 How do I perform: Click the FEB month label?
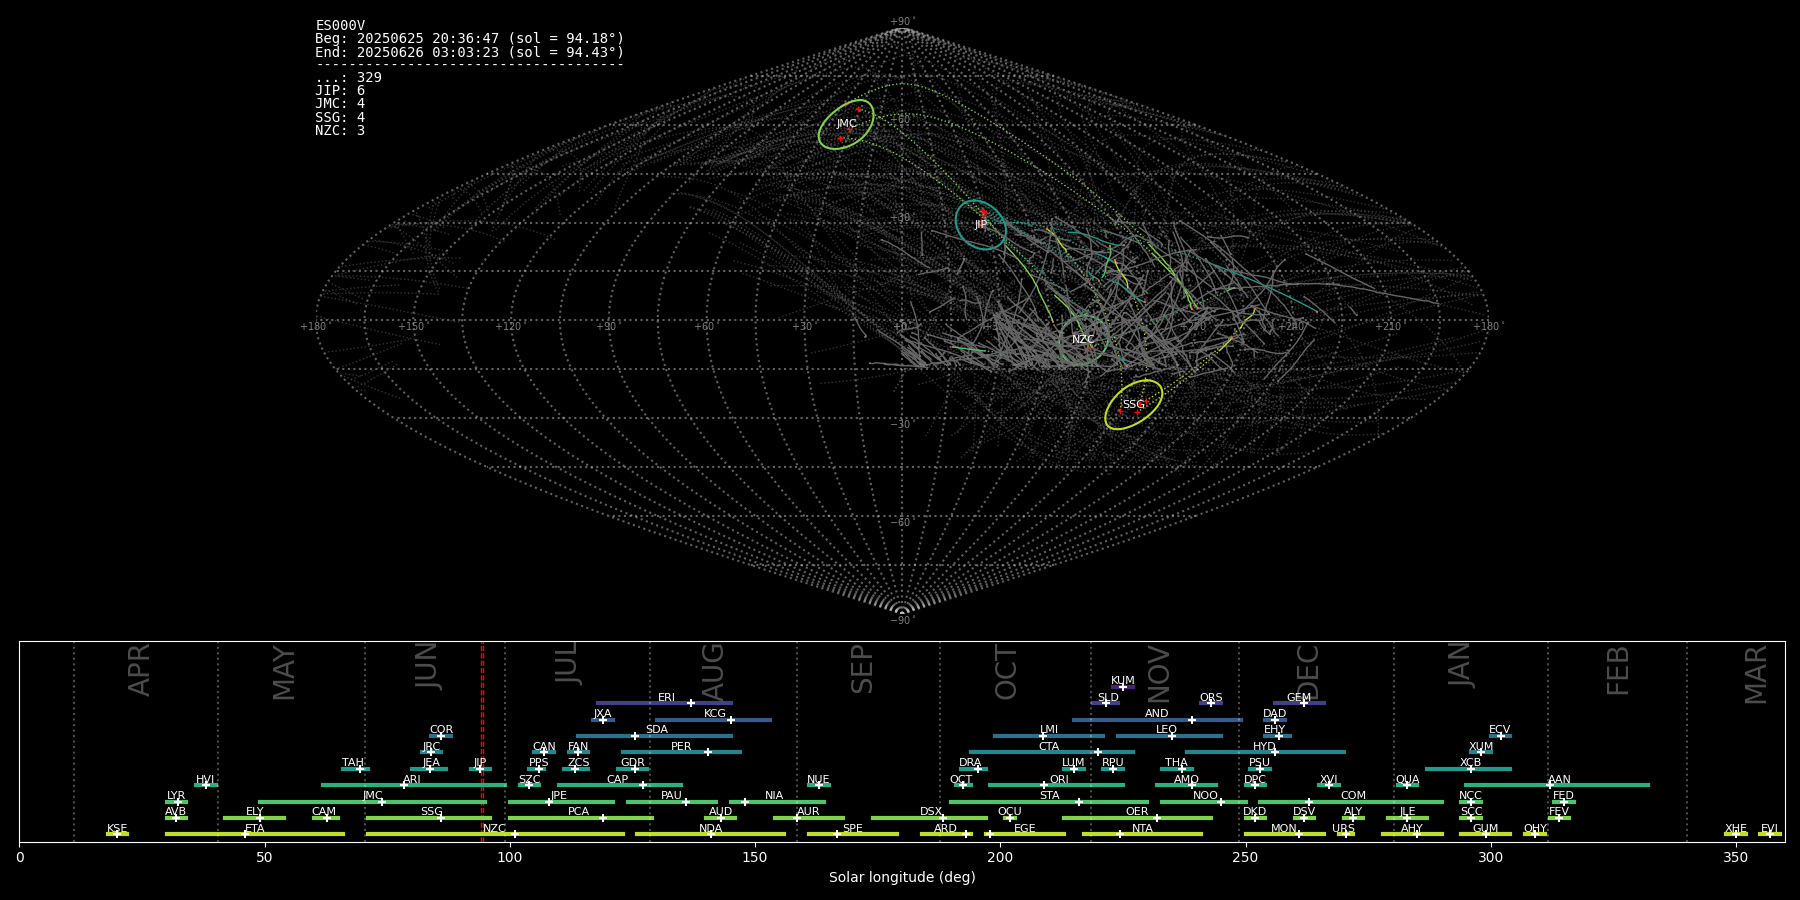click(x=1618, y=670)
